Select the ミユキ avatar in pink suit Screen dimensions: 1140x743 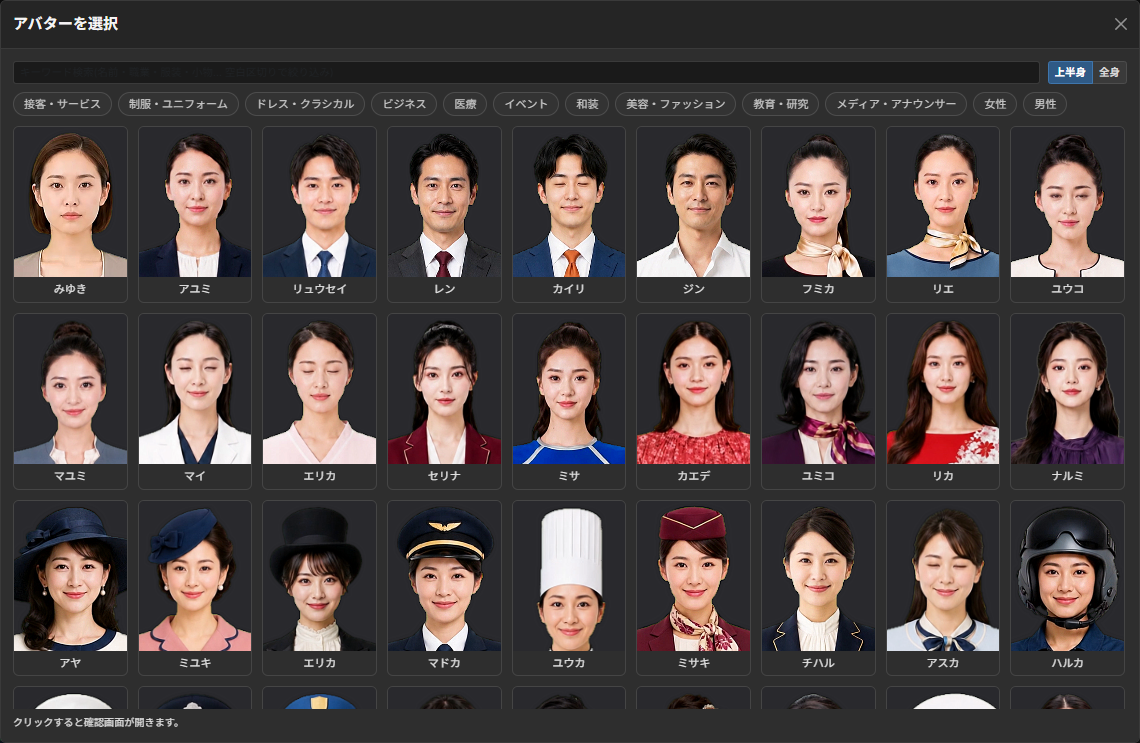(x=195, y=588)
